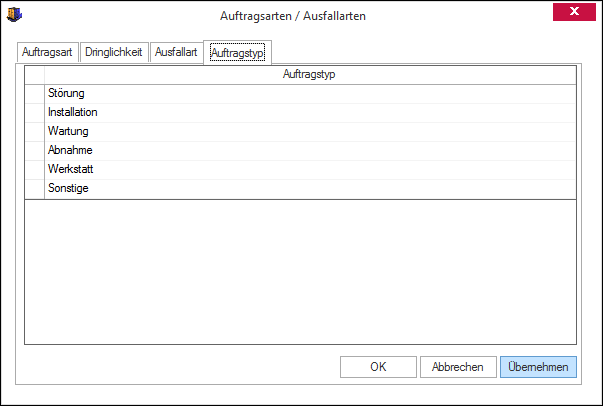The image size is (603, 406).
Task: Click the row selector beside Sonstige
Action: 35,188
